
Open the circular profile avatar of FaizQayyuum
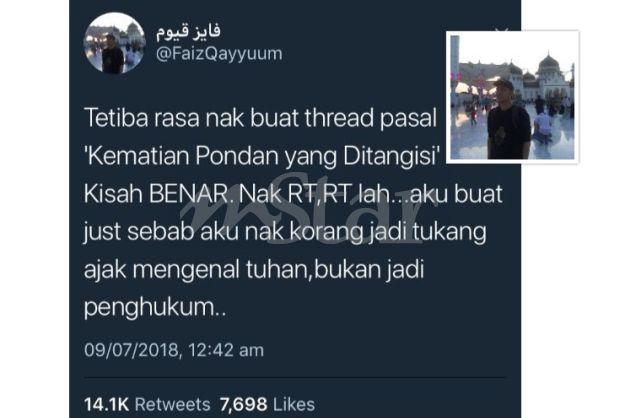[115, 43]
